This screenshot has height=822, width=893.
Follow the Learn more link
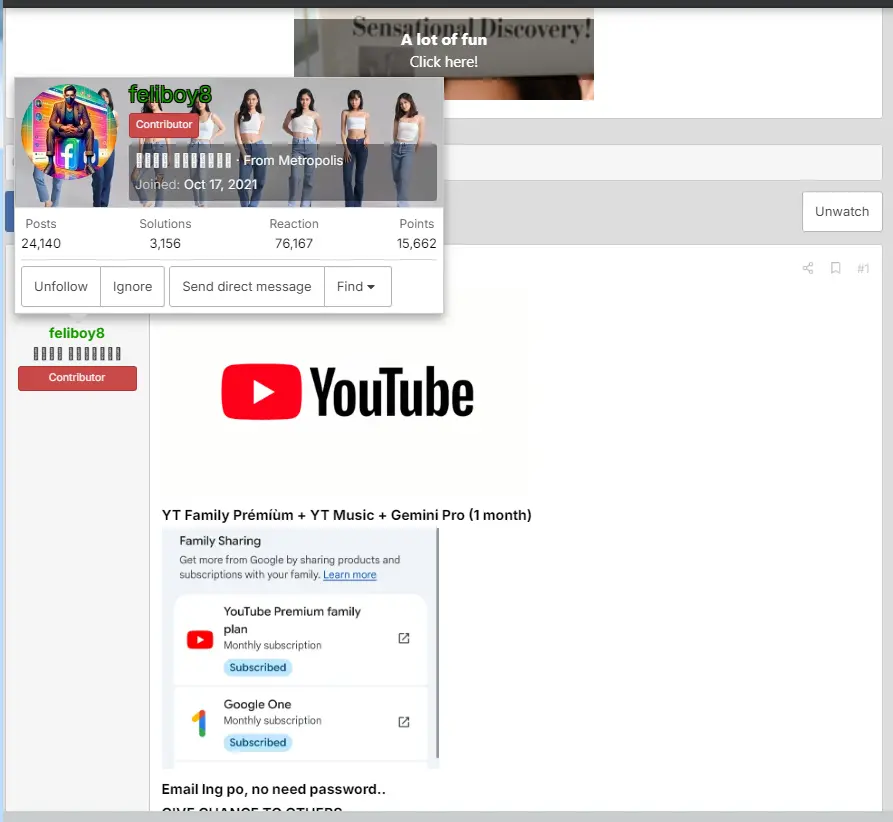coord(350,574)
